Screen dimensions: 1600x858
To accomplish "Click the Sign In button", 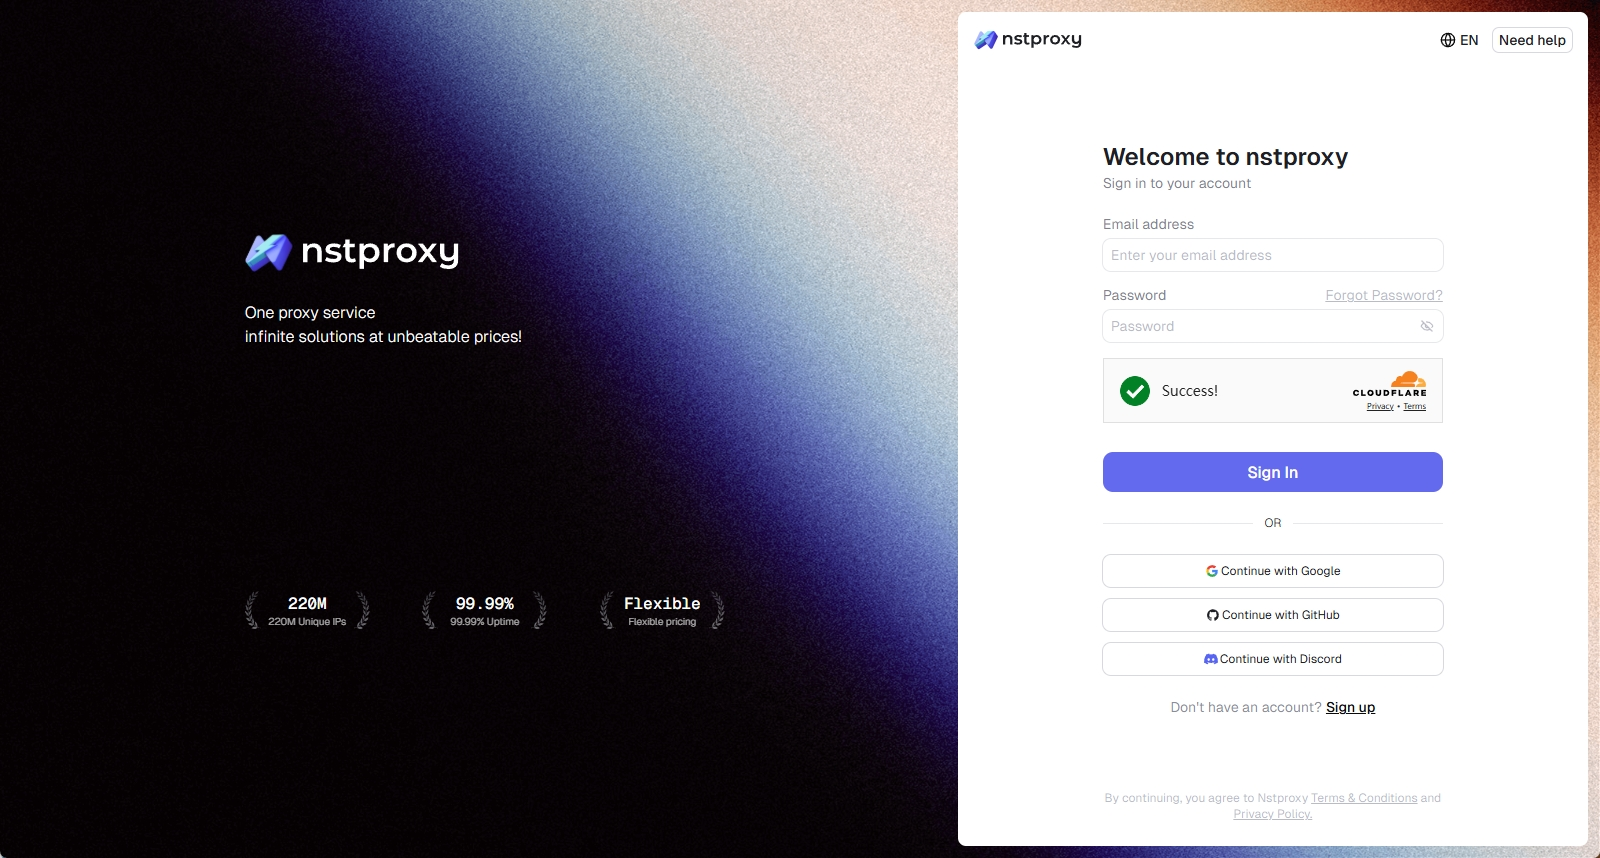I will click(1272, 472).
